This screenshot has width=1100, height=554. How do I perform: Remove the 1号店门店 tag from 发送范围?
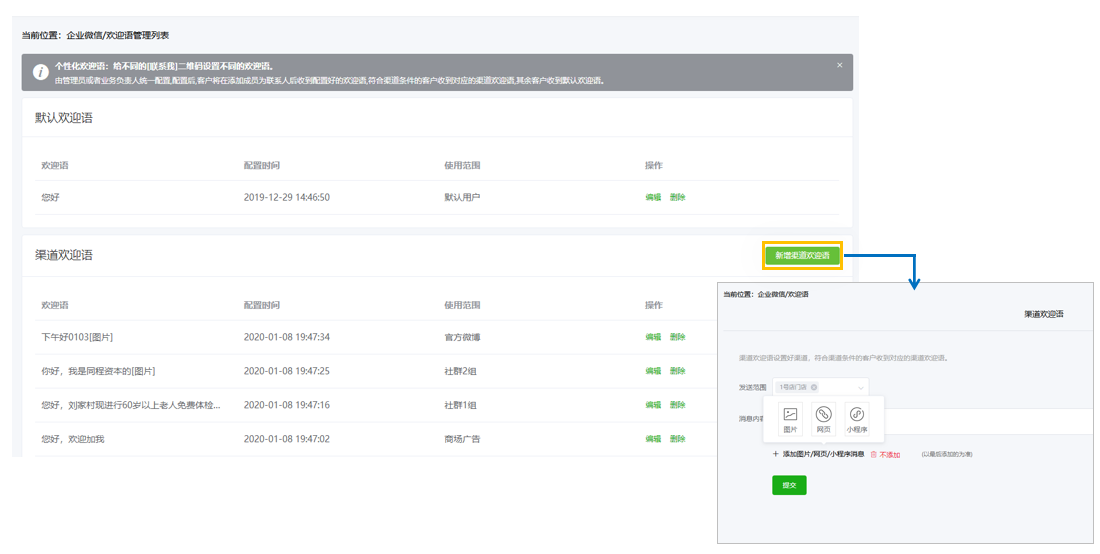pyautogui.click(x=814, y=387)
